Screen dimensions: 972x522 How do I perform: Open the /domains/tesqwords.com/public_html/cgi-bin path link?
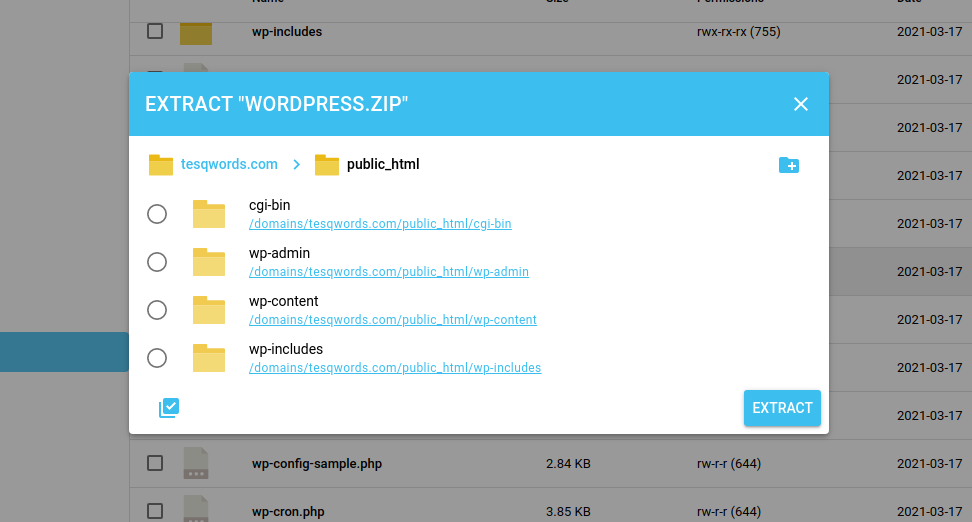380,224
